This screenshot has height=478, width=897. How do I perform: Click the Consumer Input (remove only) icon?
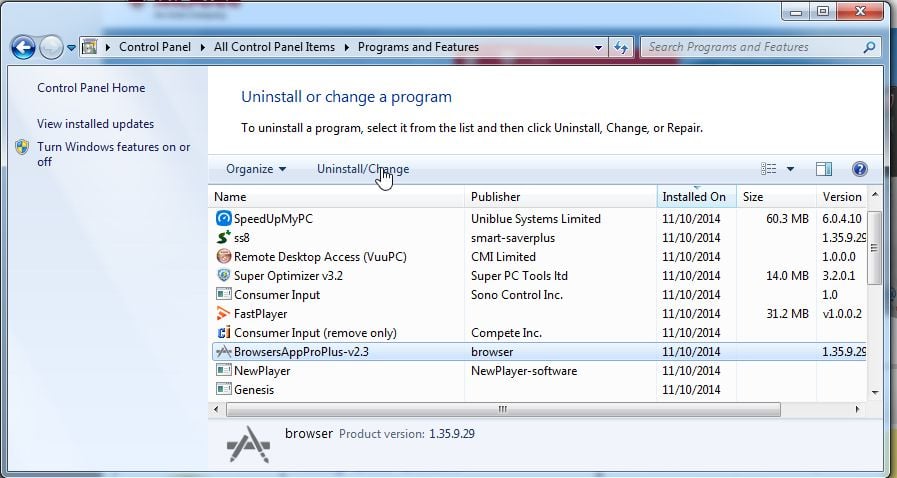point(224,332)
